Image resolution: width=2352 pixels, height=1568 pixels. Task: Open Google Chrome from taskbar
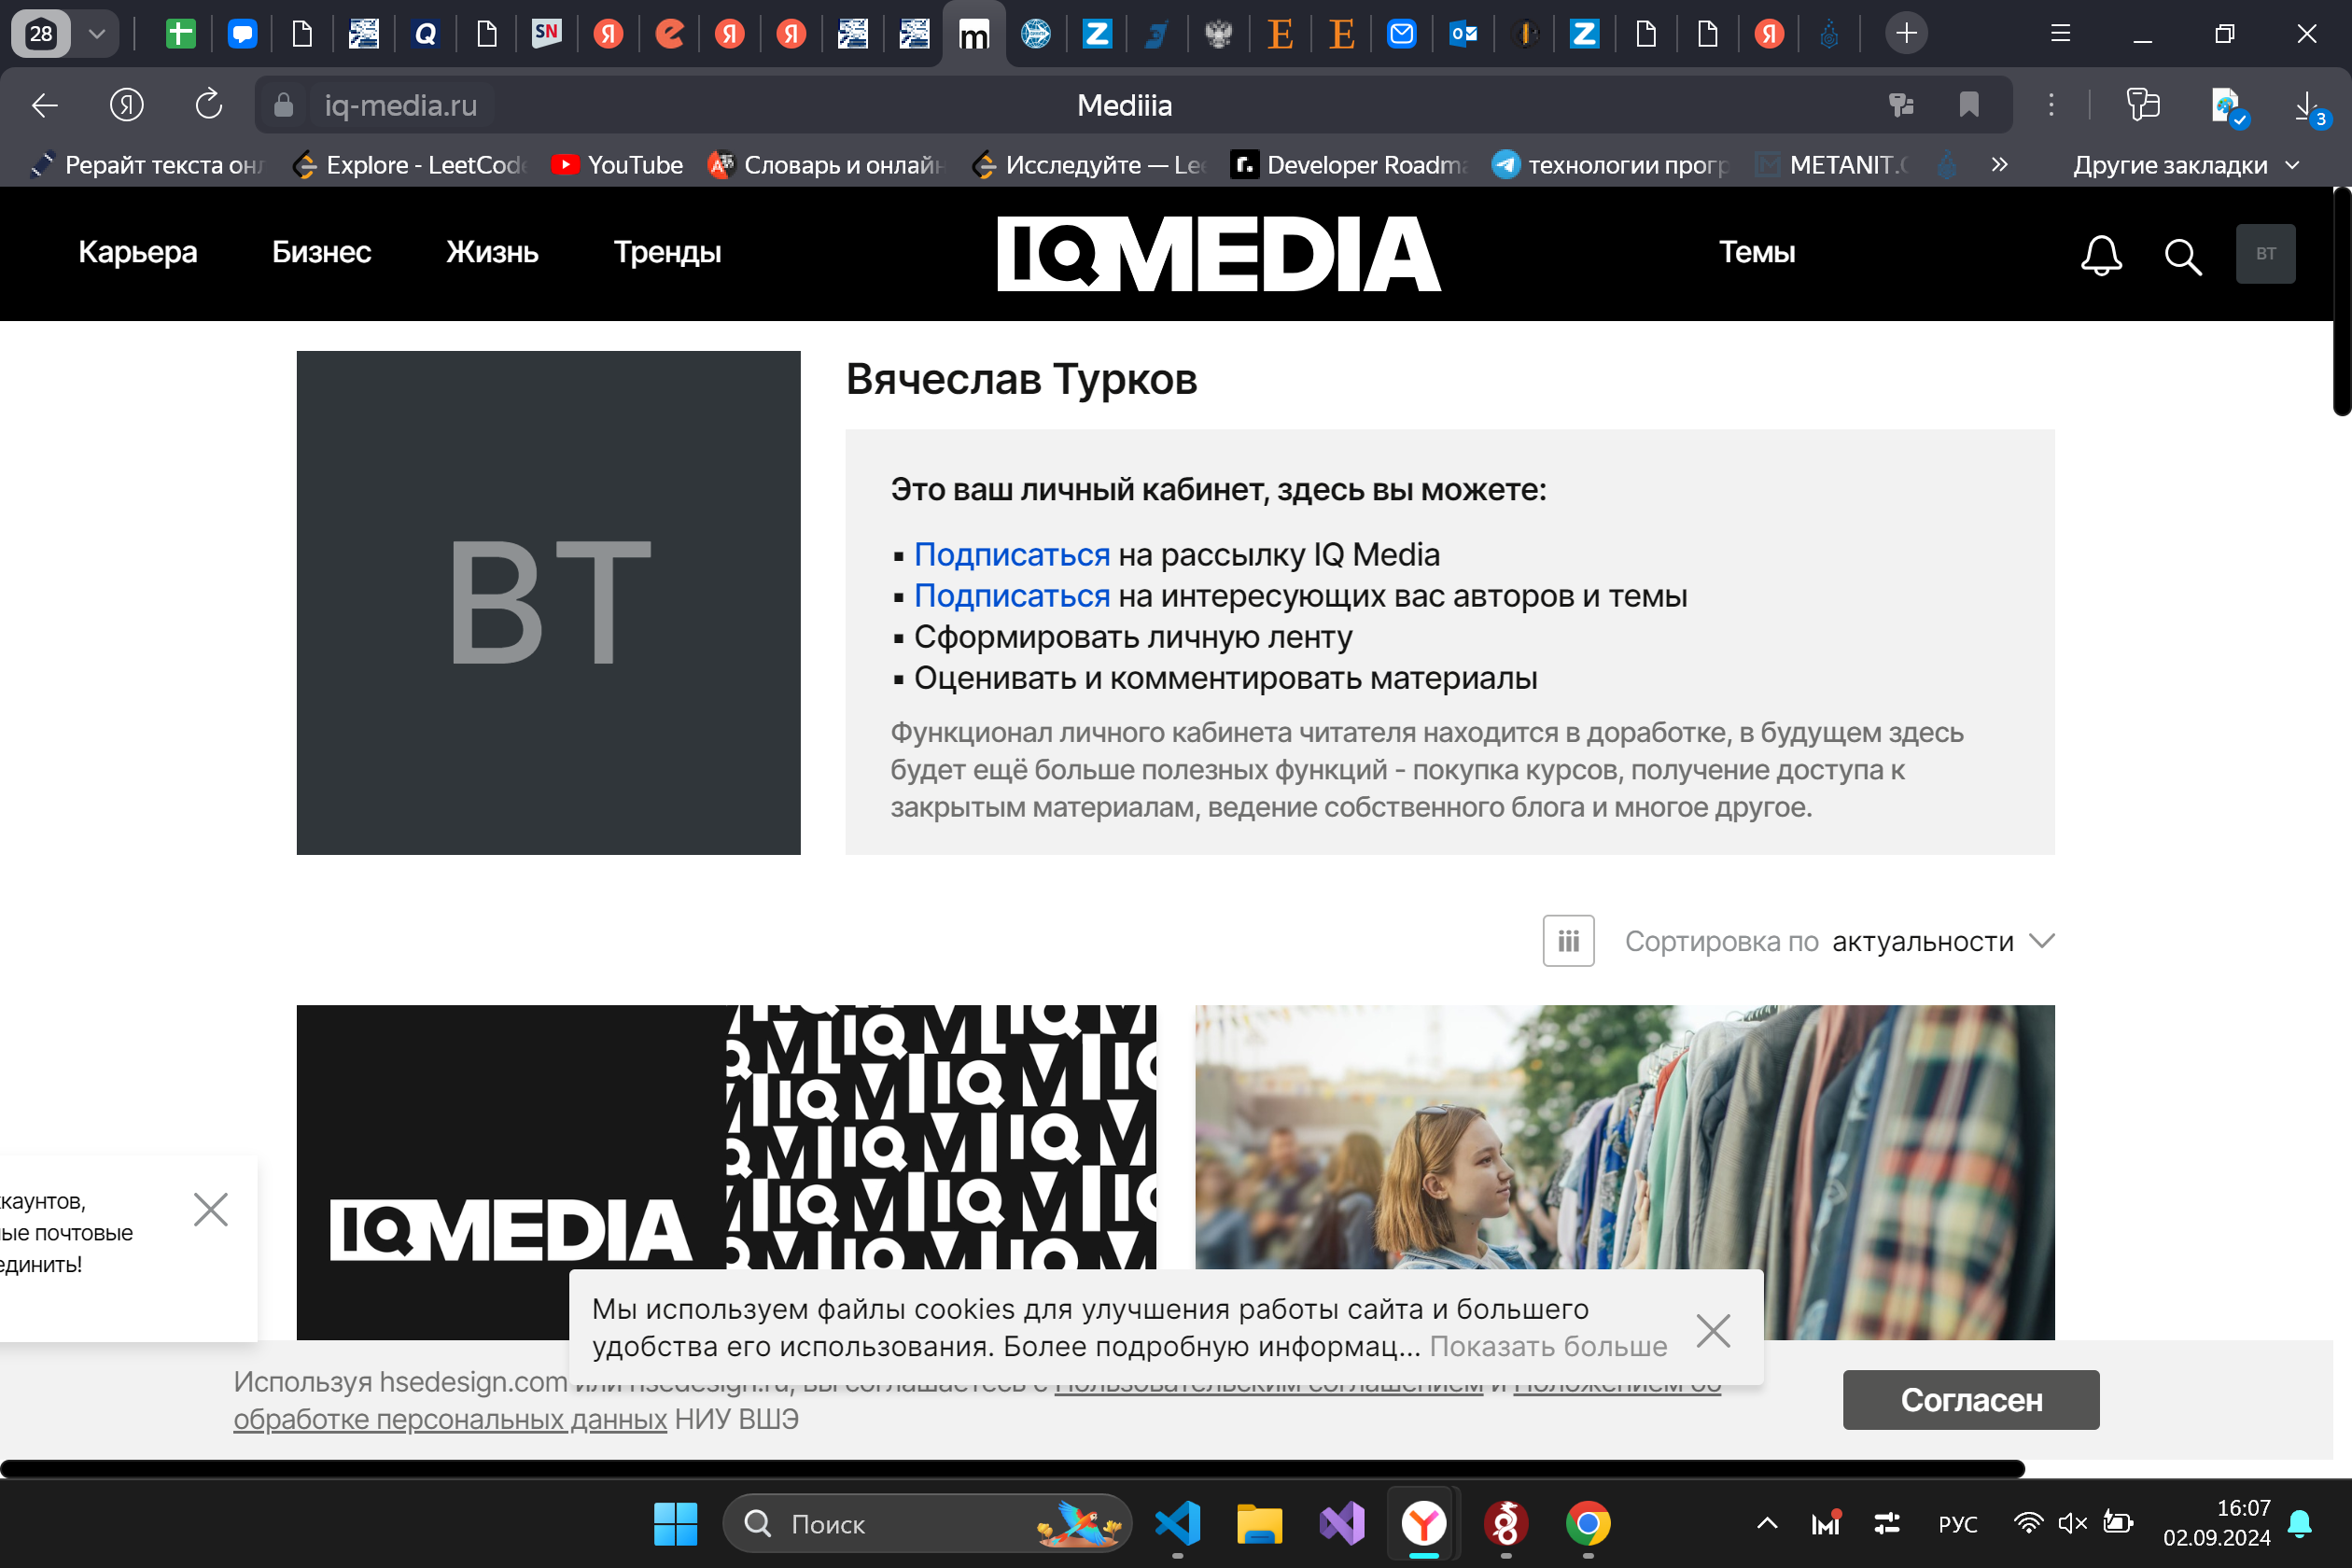tap(1588, 1524)
